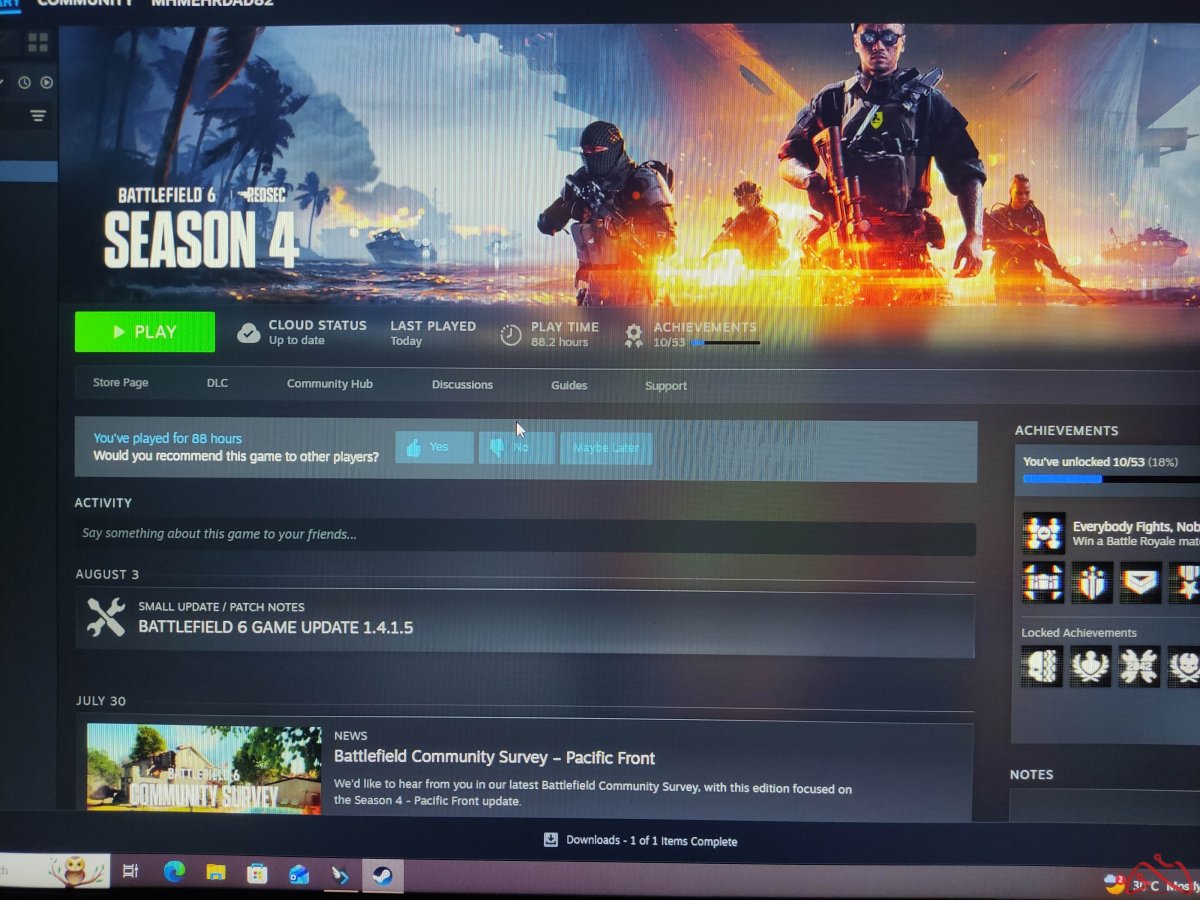Click the "You've played for 88 hours" text
This screenshot has height=900, width=1200.
167,438
